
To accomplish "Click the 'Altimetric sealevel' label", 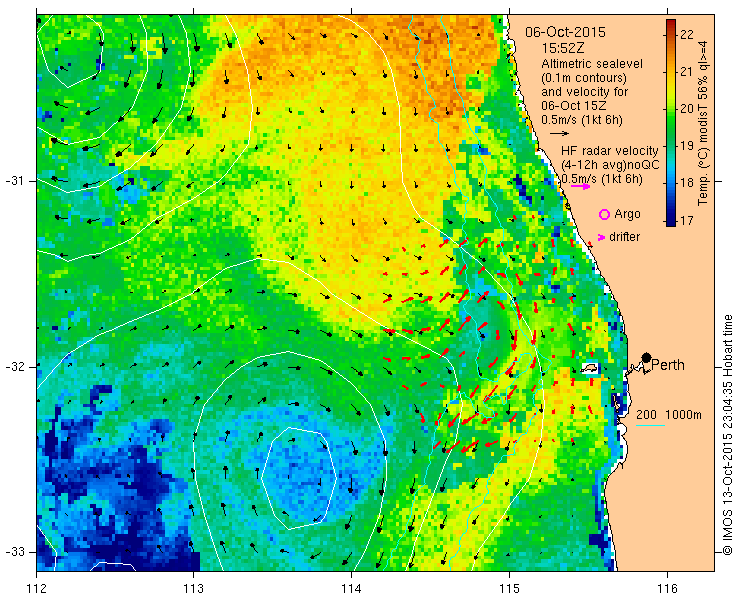I will tap(592, 64).
